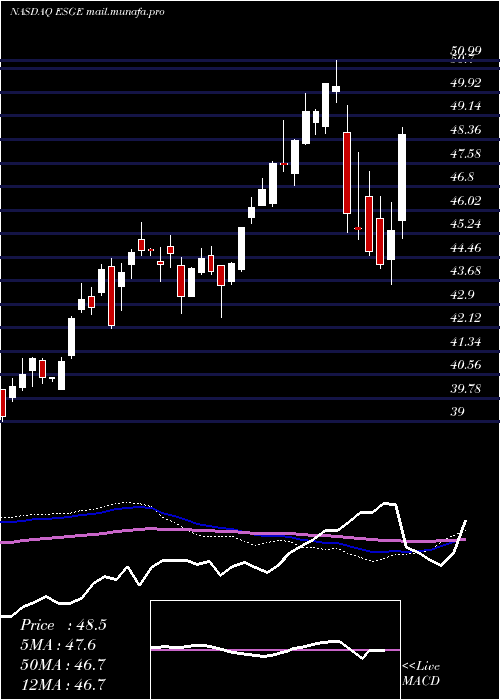Click the NASDAQ ESGE mail.munafa.pro title text
The height and width of the screenshot is (700, 500).
tap(87, 11)
